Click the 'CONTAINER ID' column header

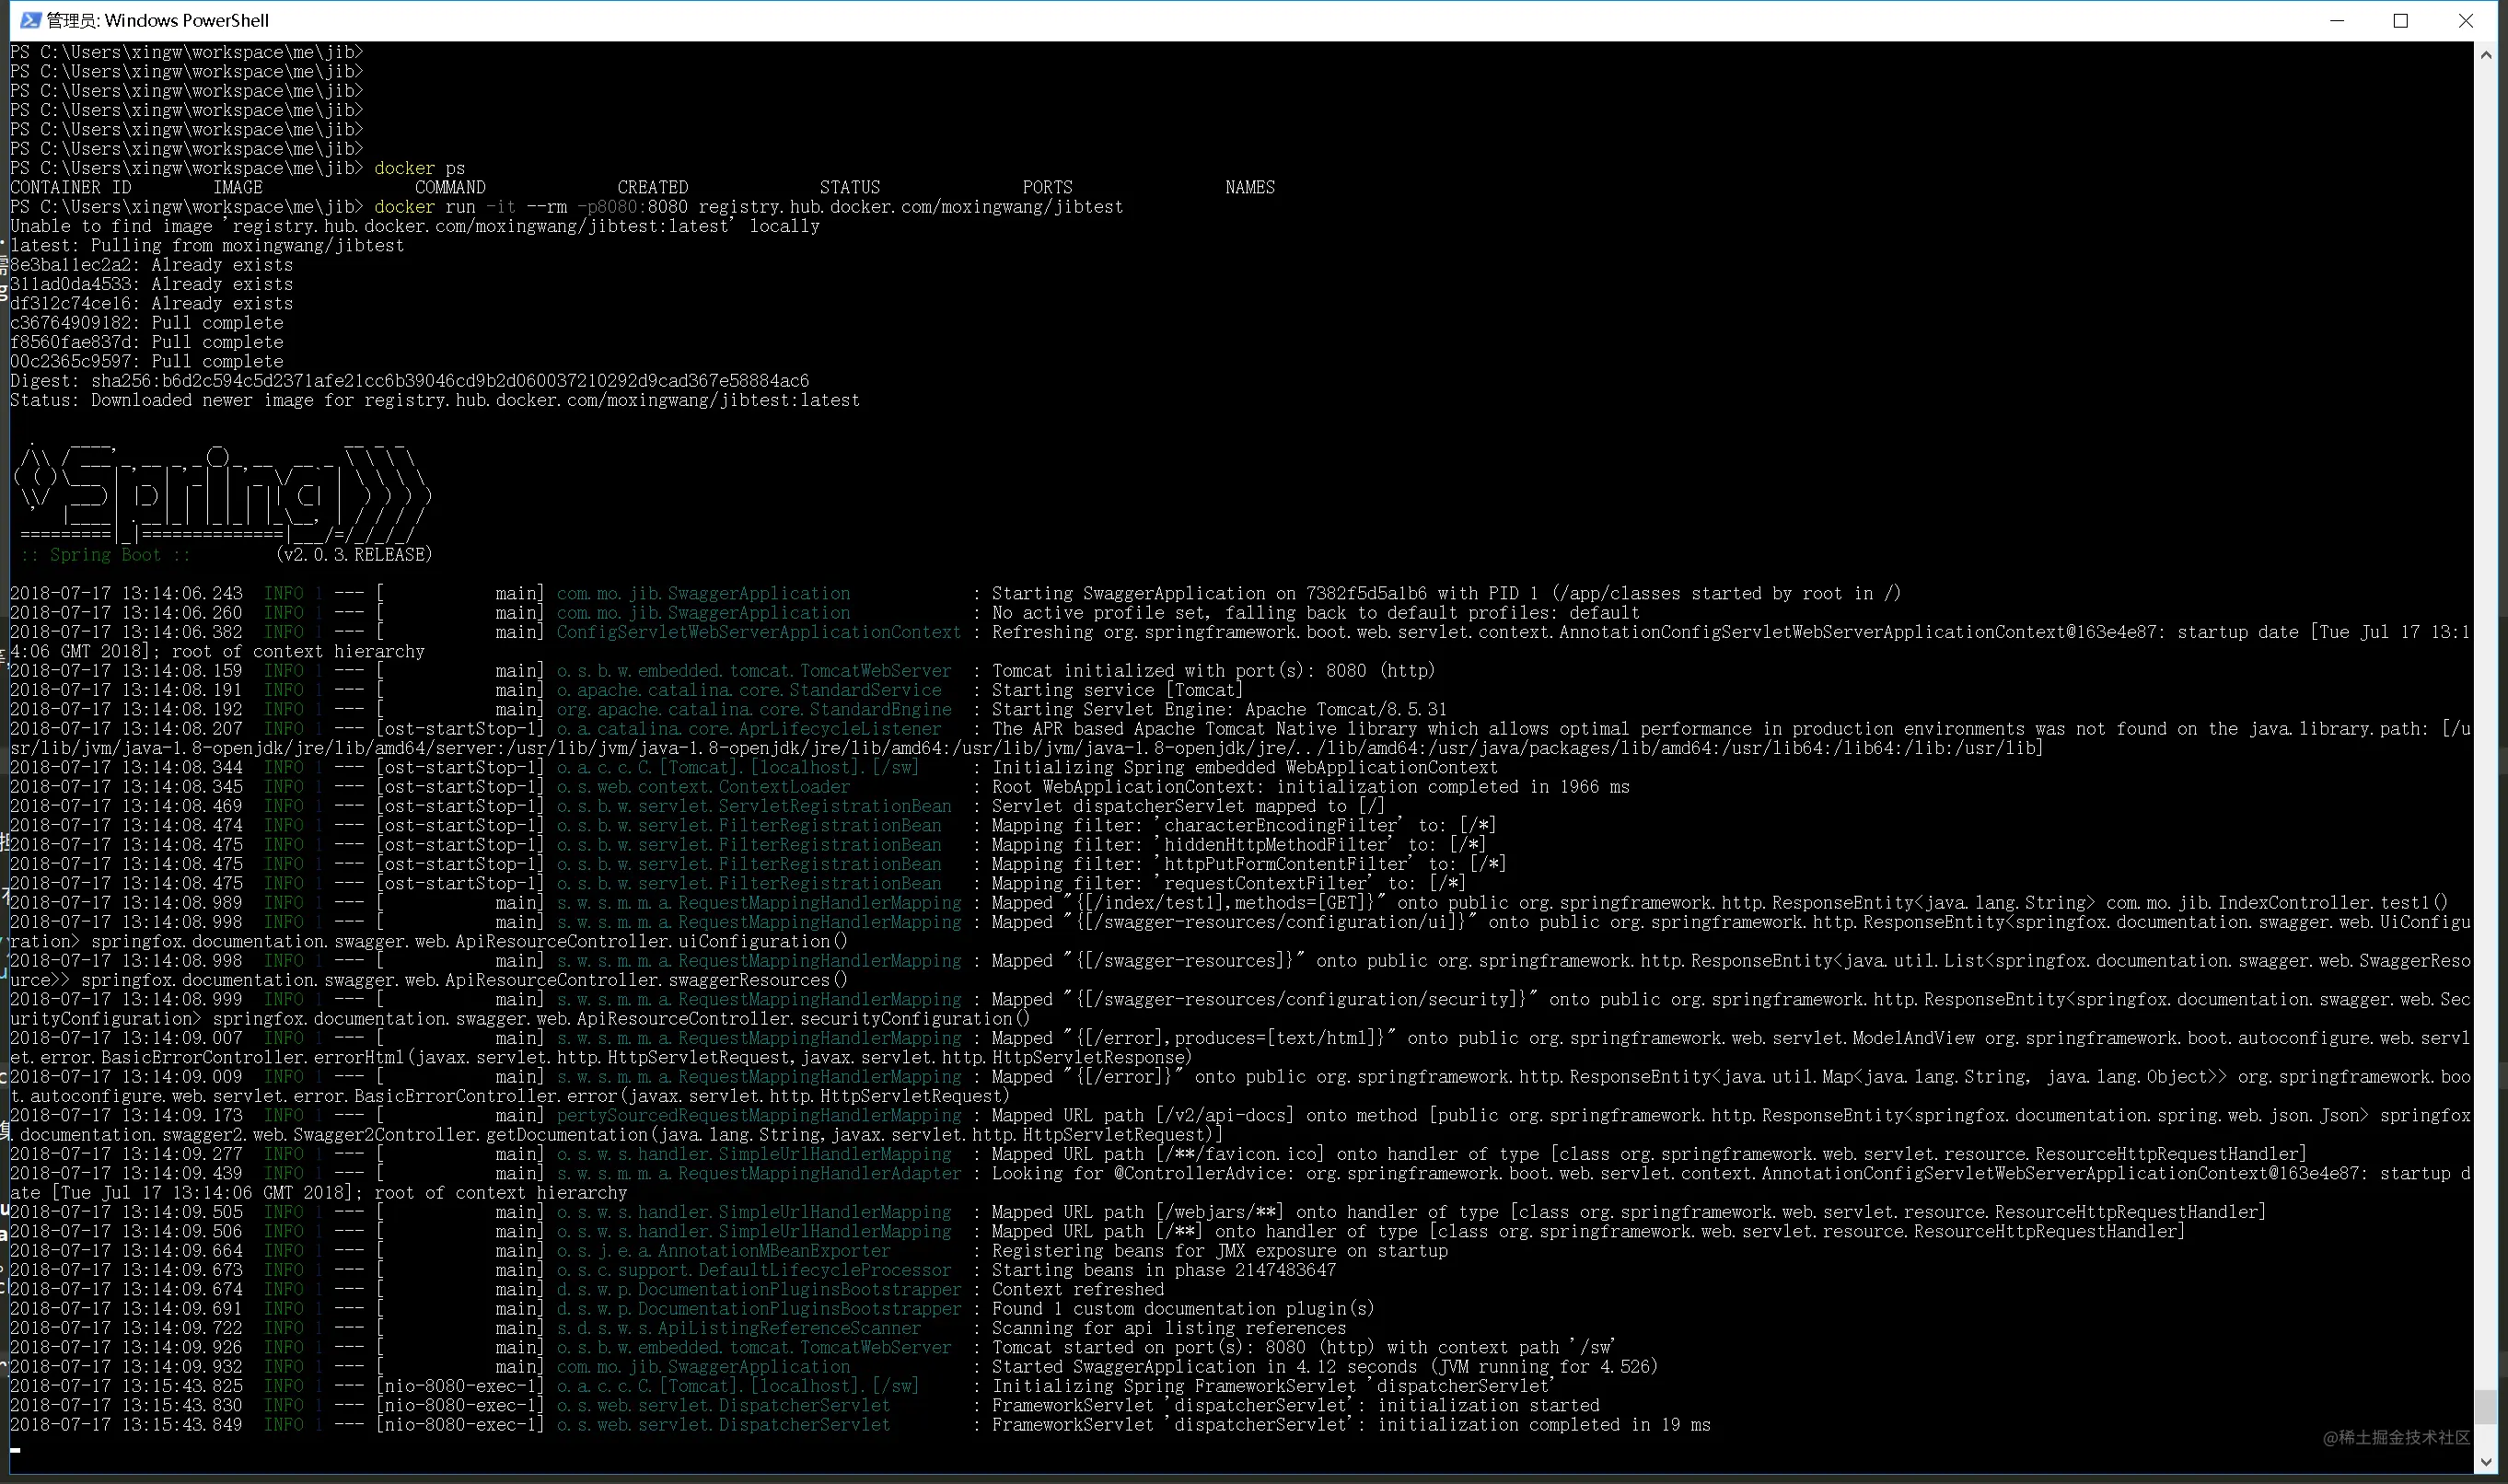click(x=71, y=187)
